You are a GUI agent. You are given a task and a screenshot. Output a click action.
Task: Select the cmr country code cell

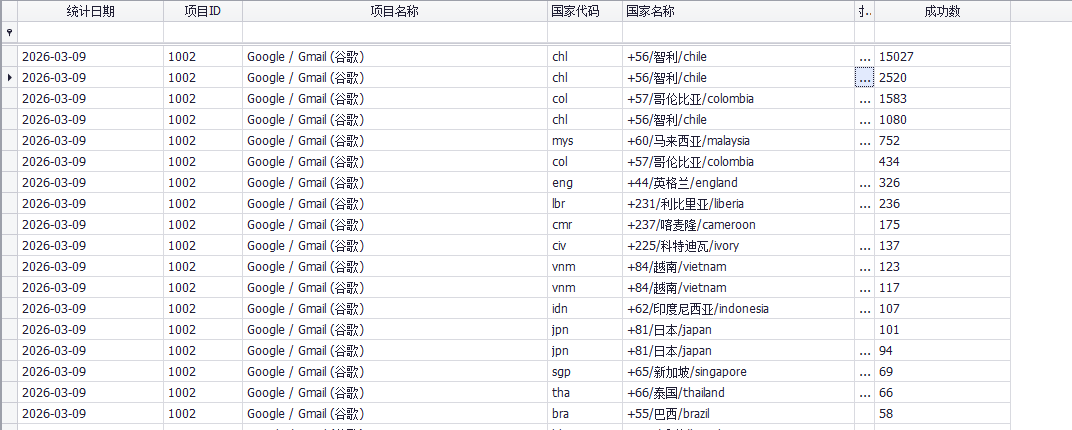coord(584,225)
